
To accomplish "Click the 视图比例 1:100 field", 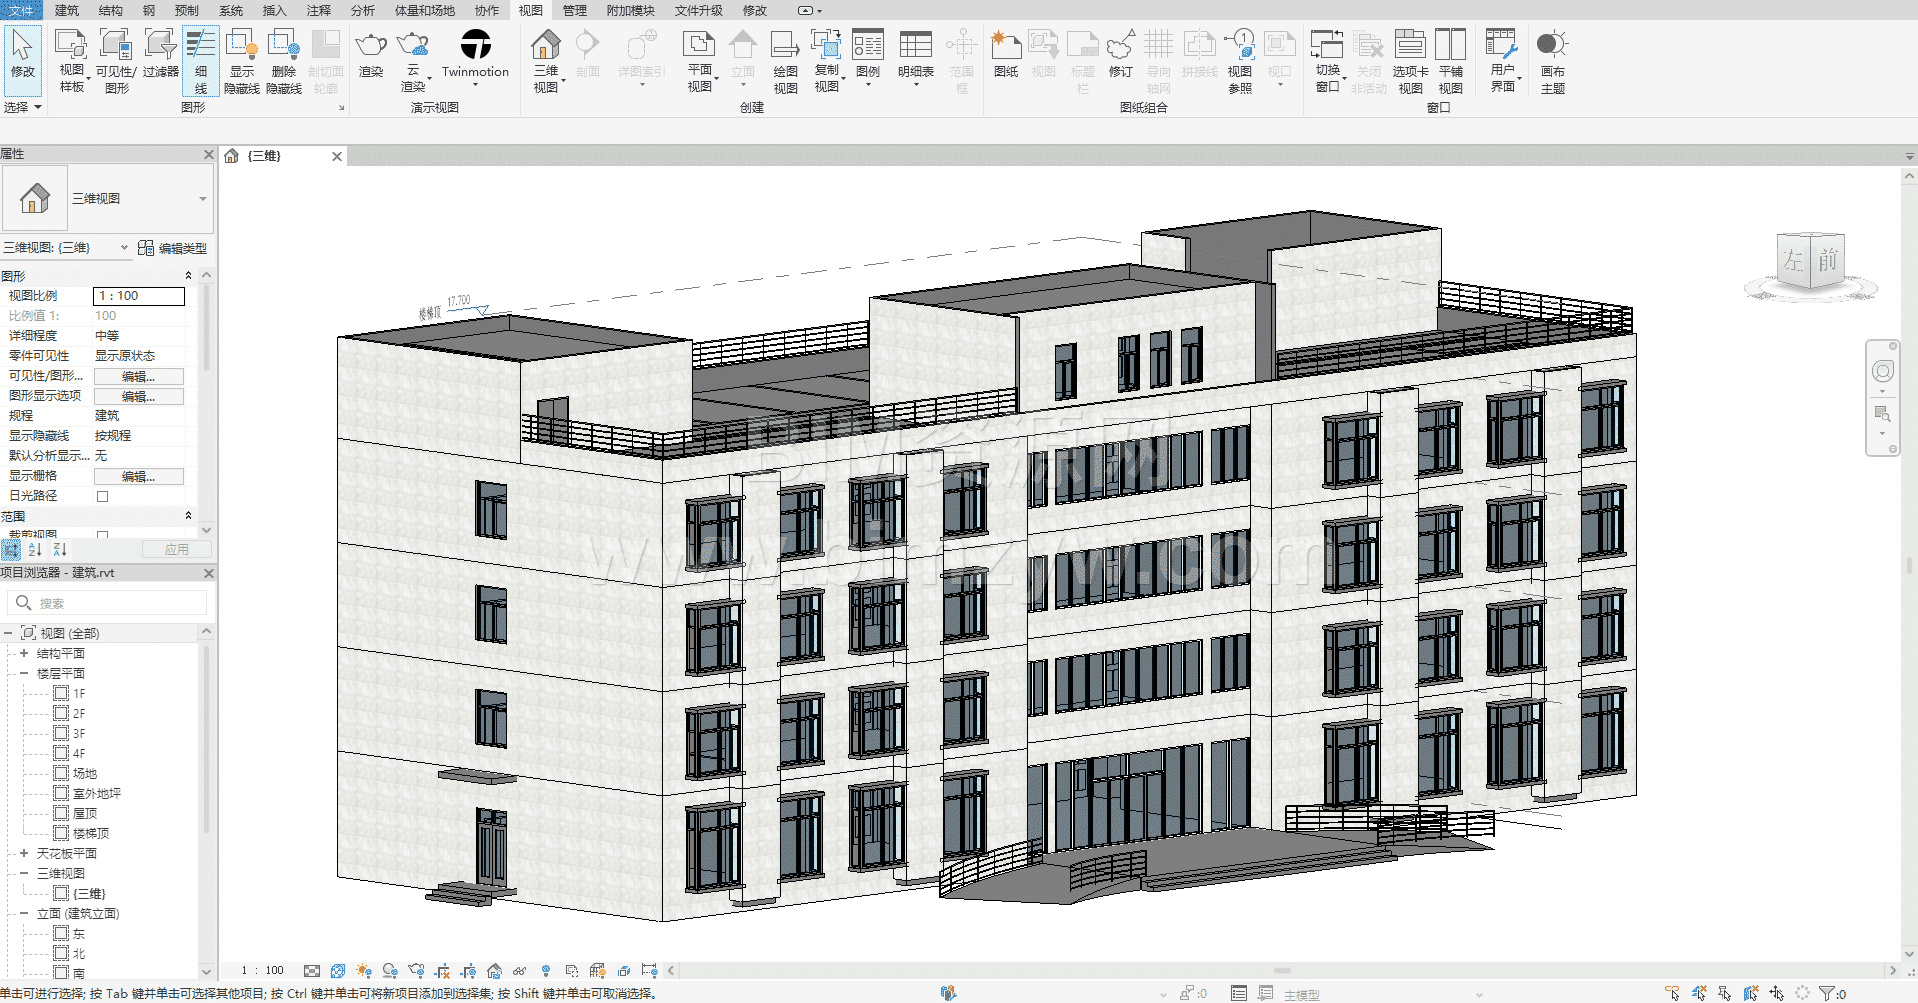I will [139, 296].
